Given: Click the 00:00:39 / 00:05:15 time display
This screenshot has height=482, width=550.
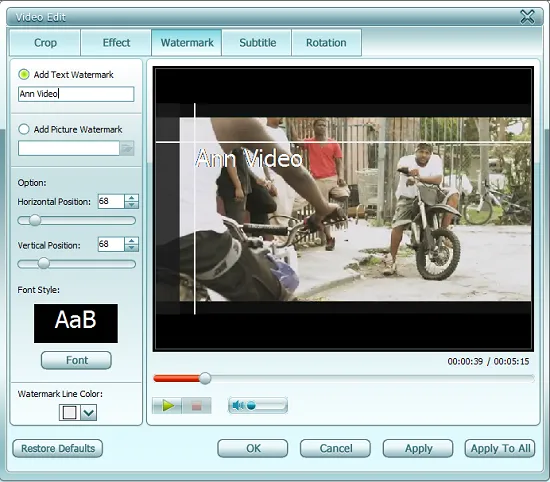Looking at the screenshot, I should [488, 361].
